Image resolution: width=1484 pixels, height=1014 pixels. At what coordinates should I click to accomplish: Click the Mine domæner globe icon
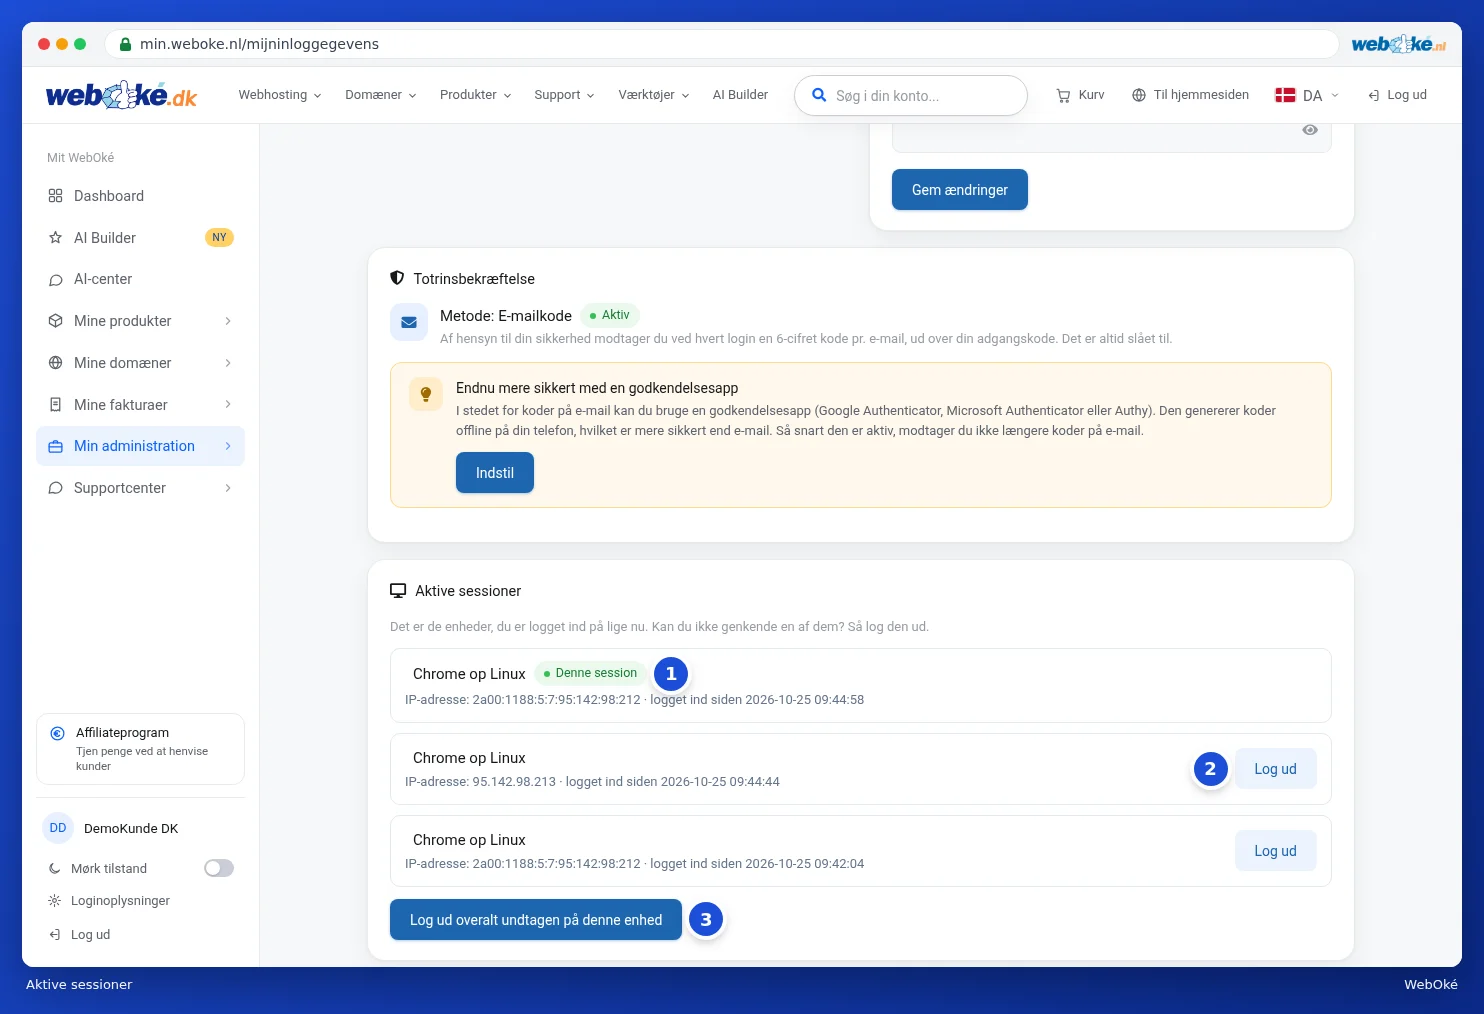[x=56, y=363]
